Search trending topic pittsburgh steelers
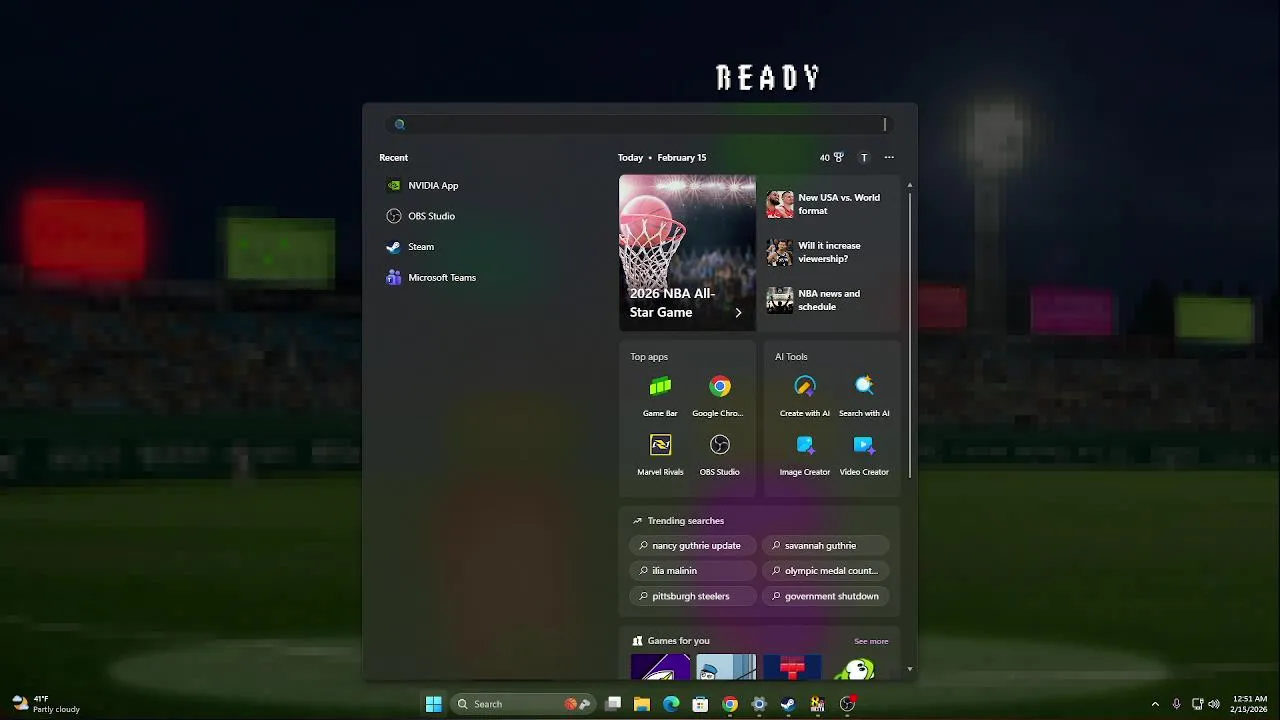The image size is (1280, 720). (x=693, y=596)
